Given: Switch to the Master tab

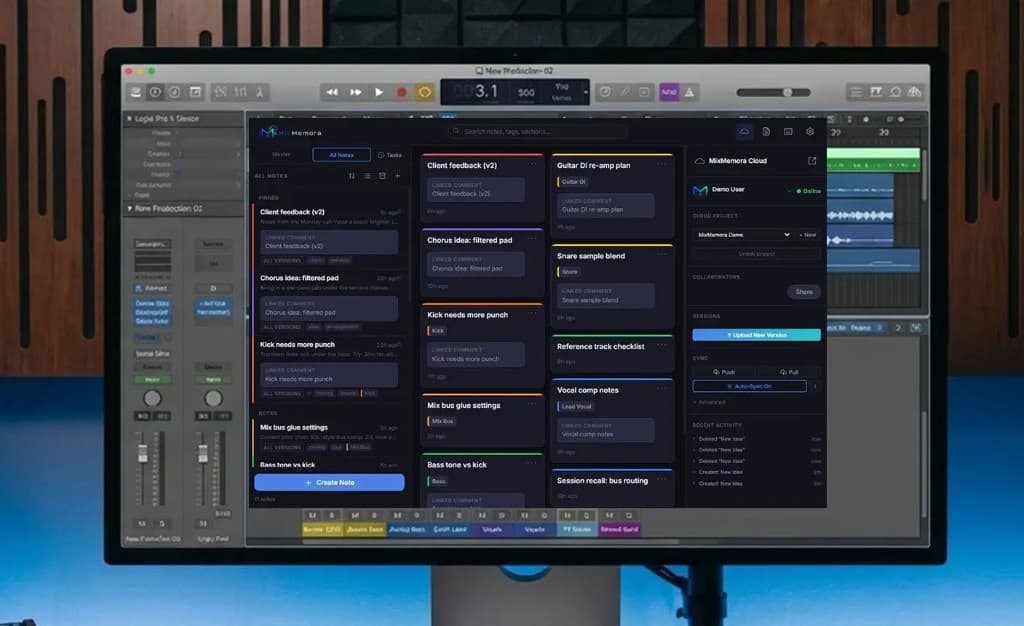Looking at the screenshot, I should pos(281,155).
